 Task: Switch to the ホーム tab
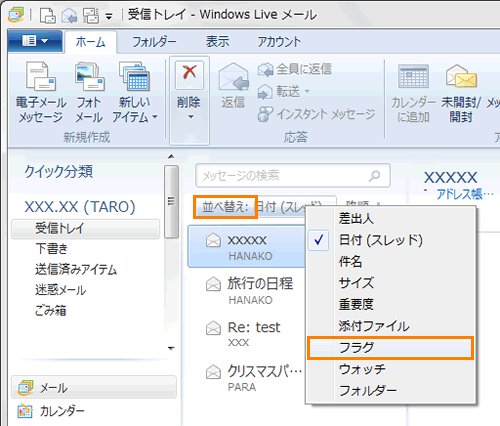pyautogui.click(x=90, y=42)
